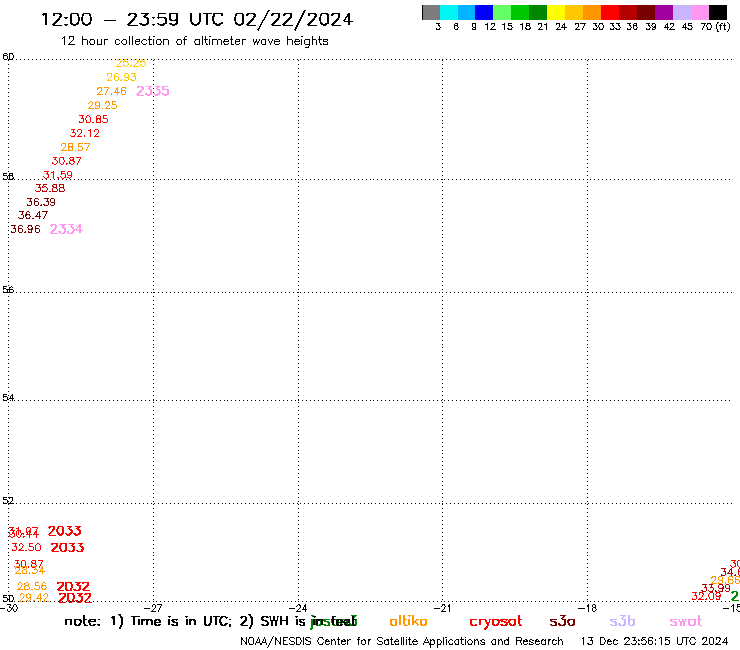Click the wave height value 28.57
The image size is (740, 650).
click(76, 147)
